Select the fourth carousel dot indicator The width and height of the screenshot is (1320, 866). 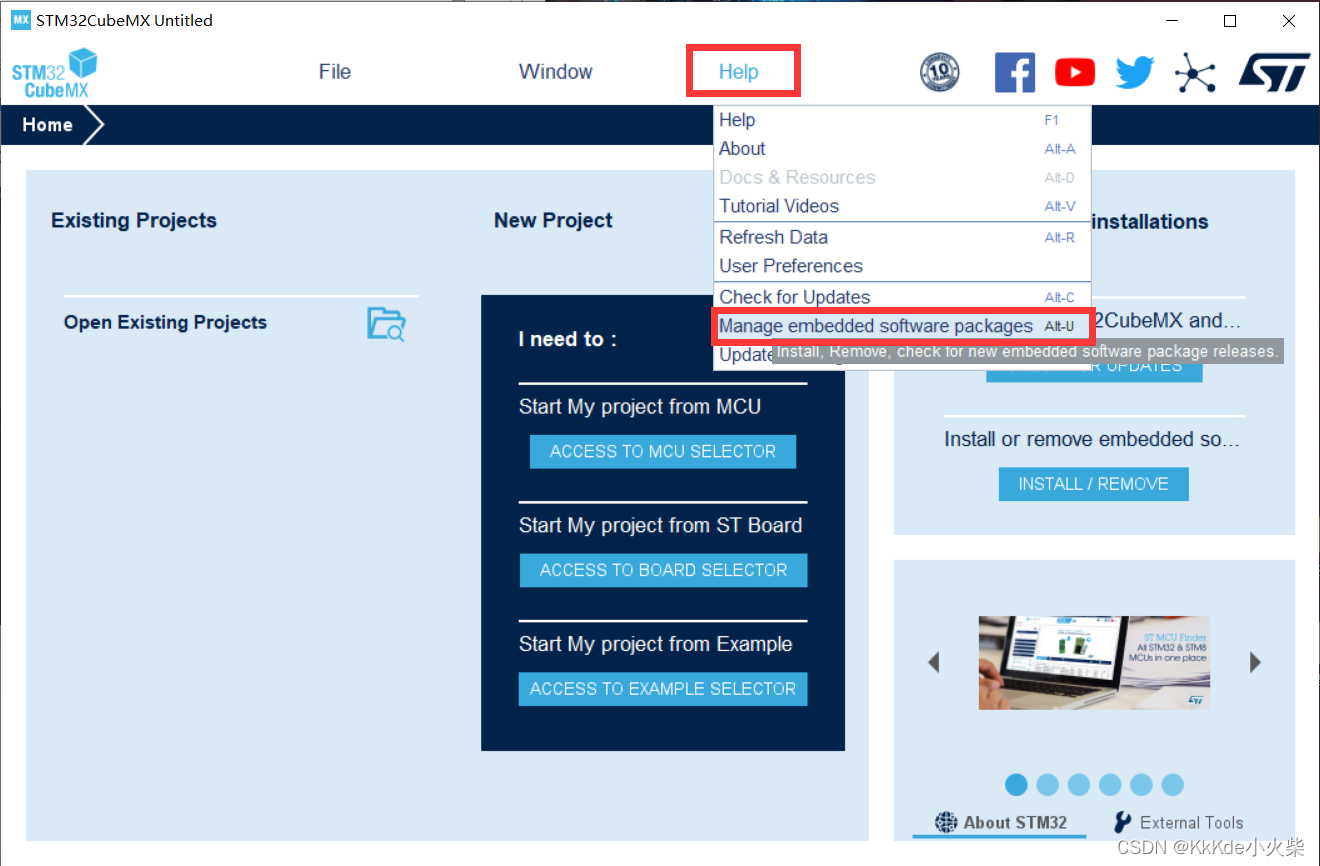(1110, 785)
